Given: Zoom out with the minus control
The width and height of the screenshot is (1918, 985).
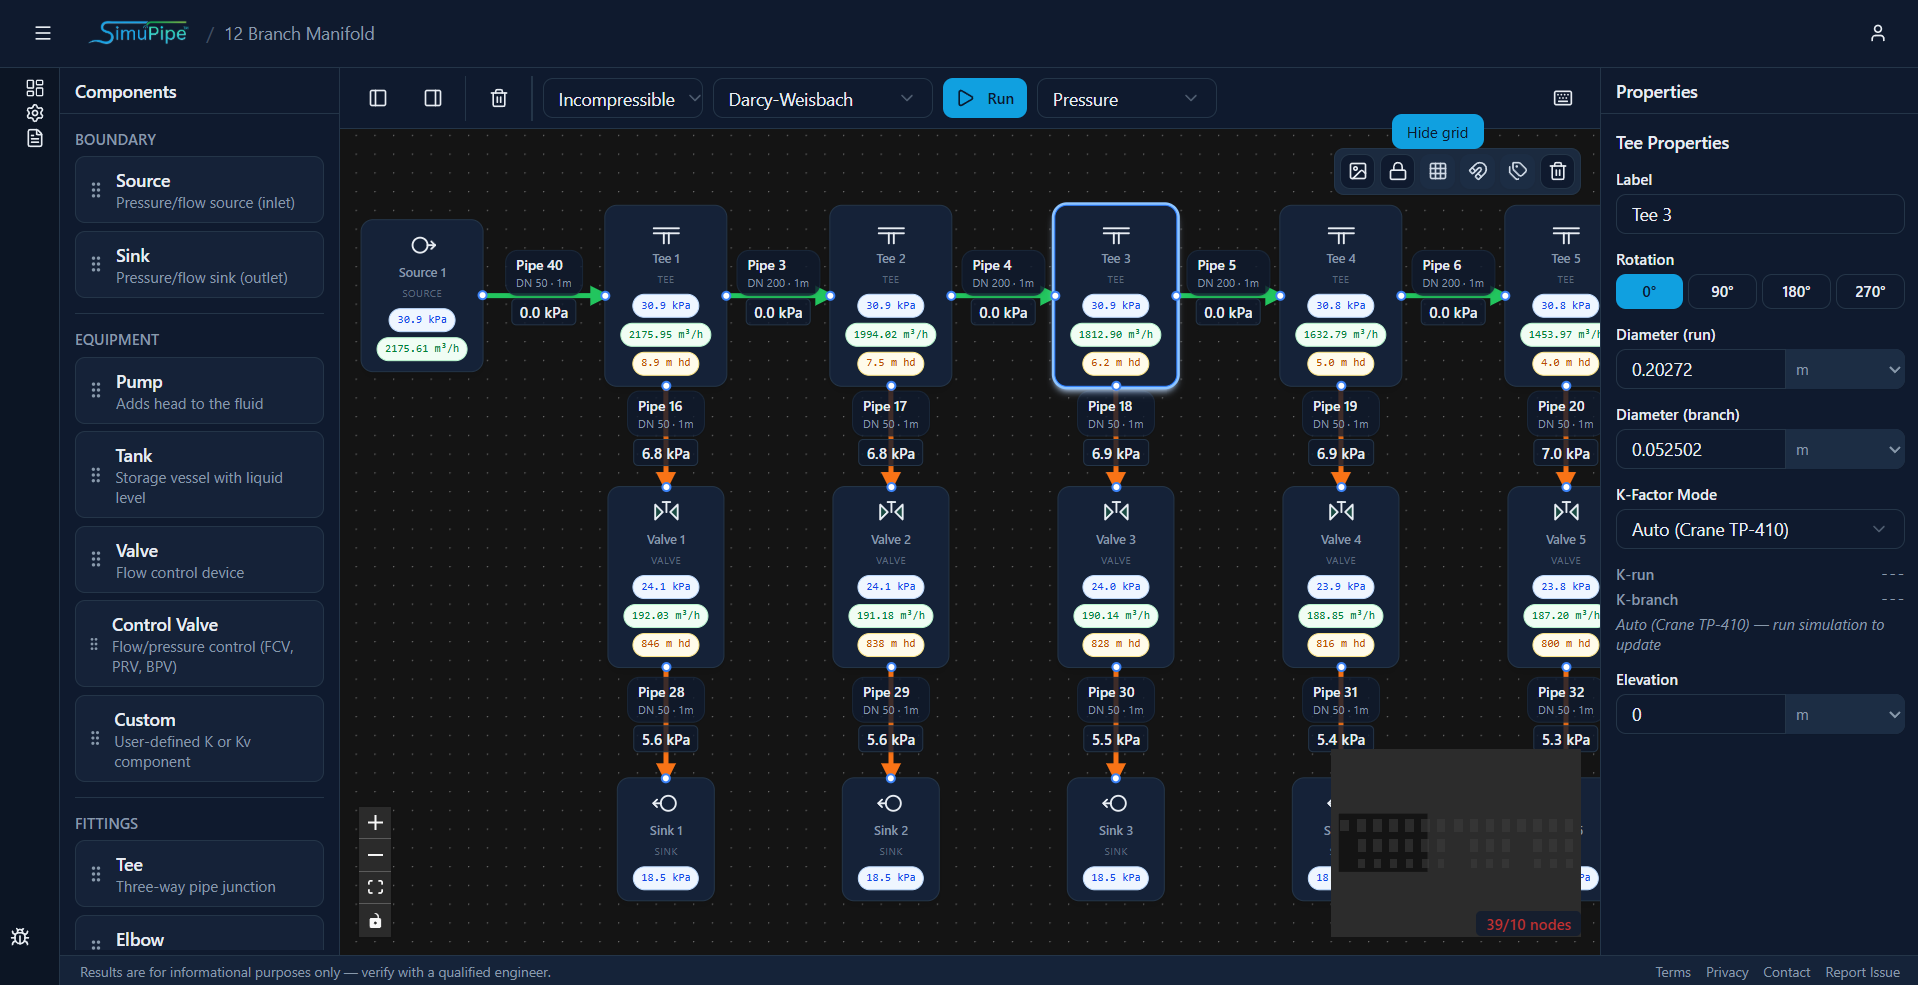Looking at the screenshot, I should click(x=375, y=855).
